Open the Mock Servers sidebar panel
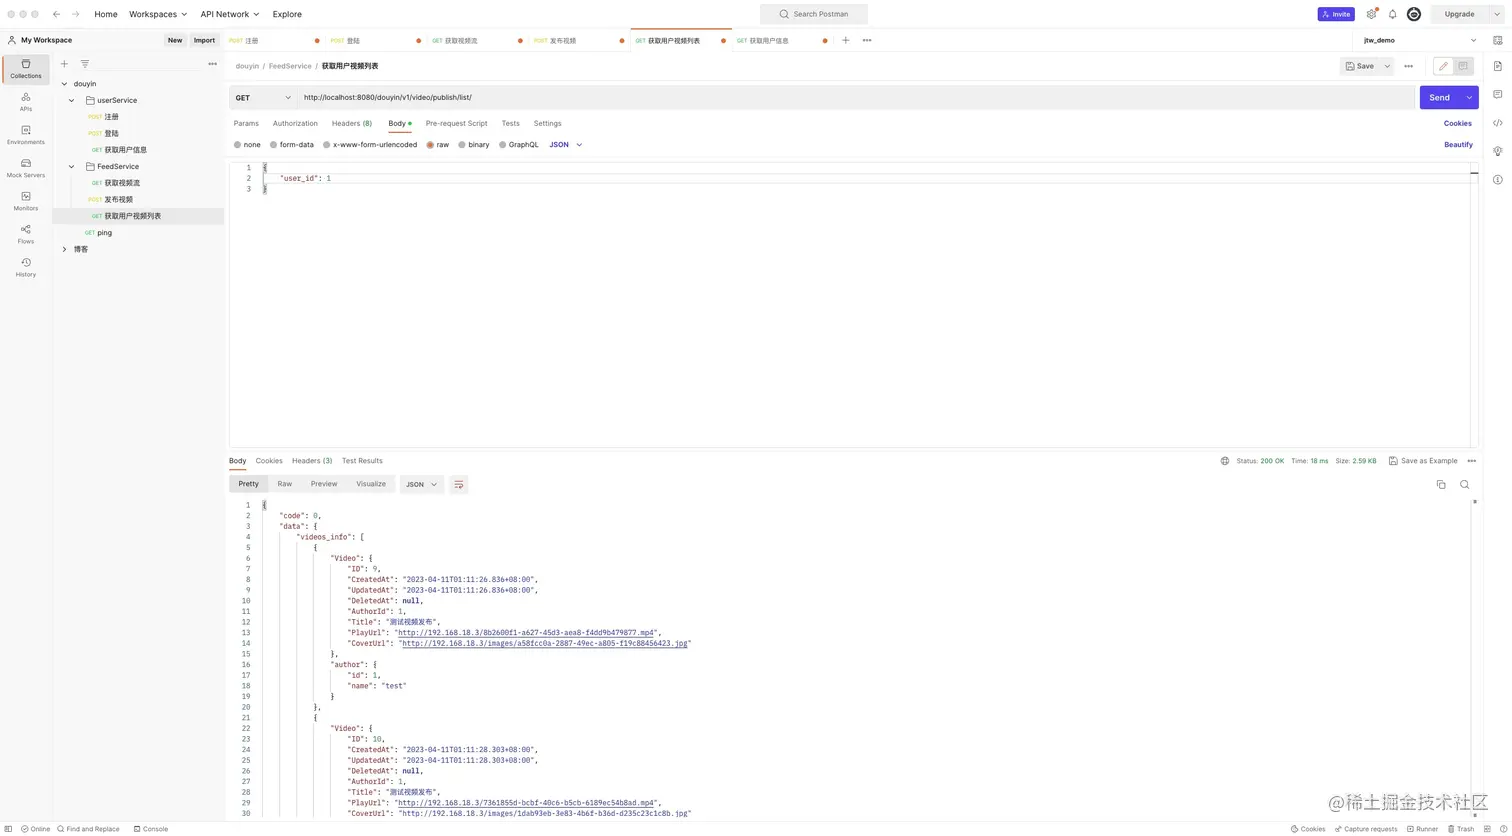 (26, 168)
